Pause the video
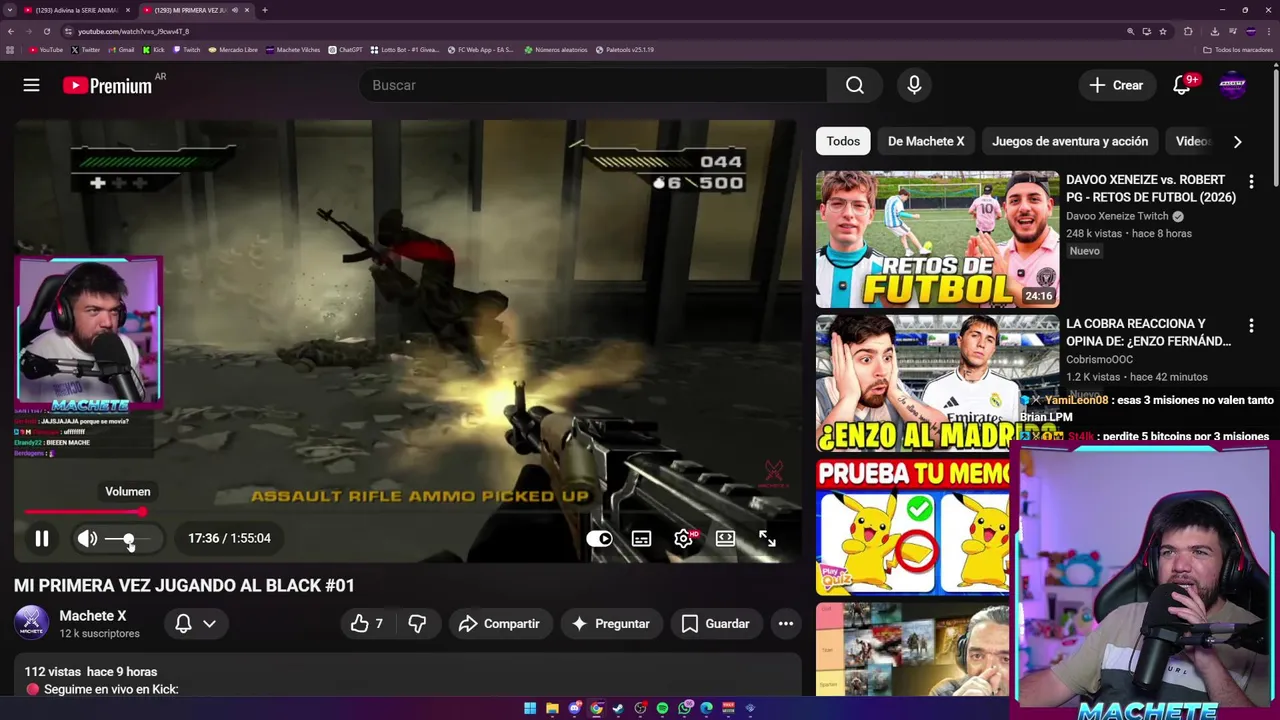Image resolution: width=1280 pixels, height=720 pixels. point(42,539)
